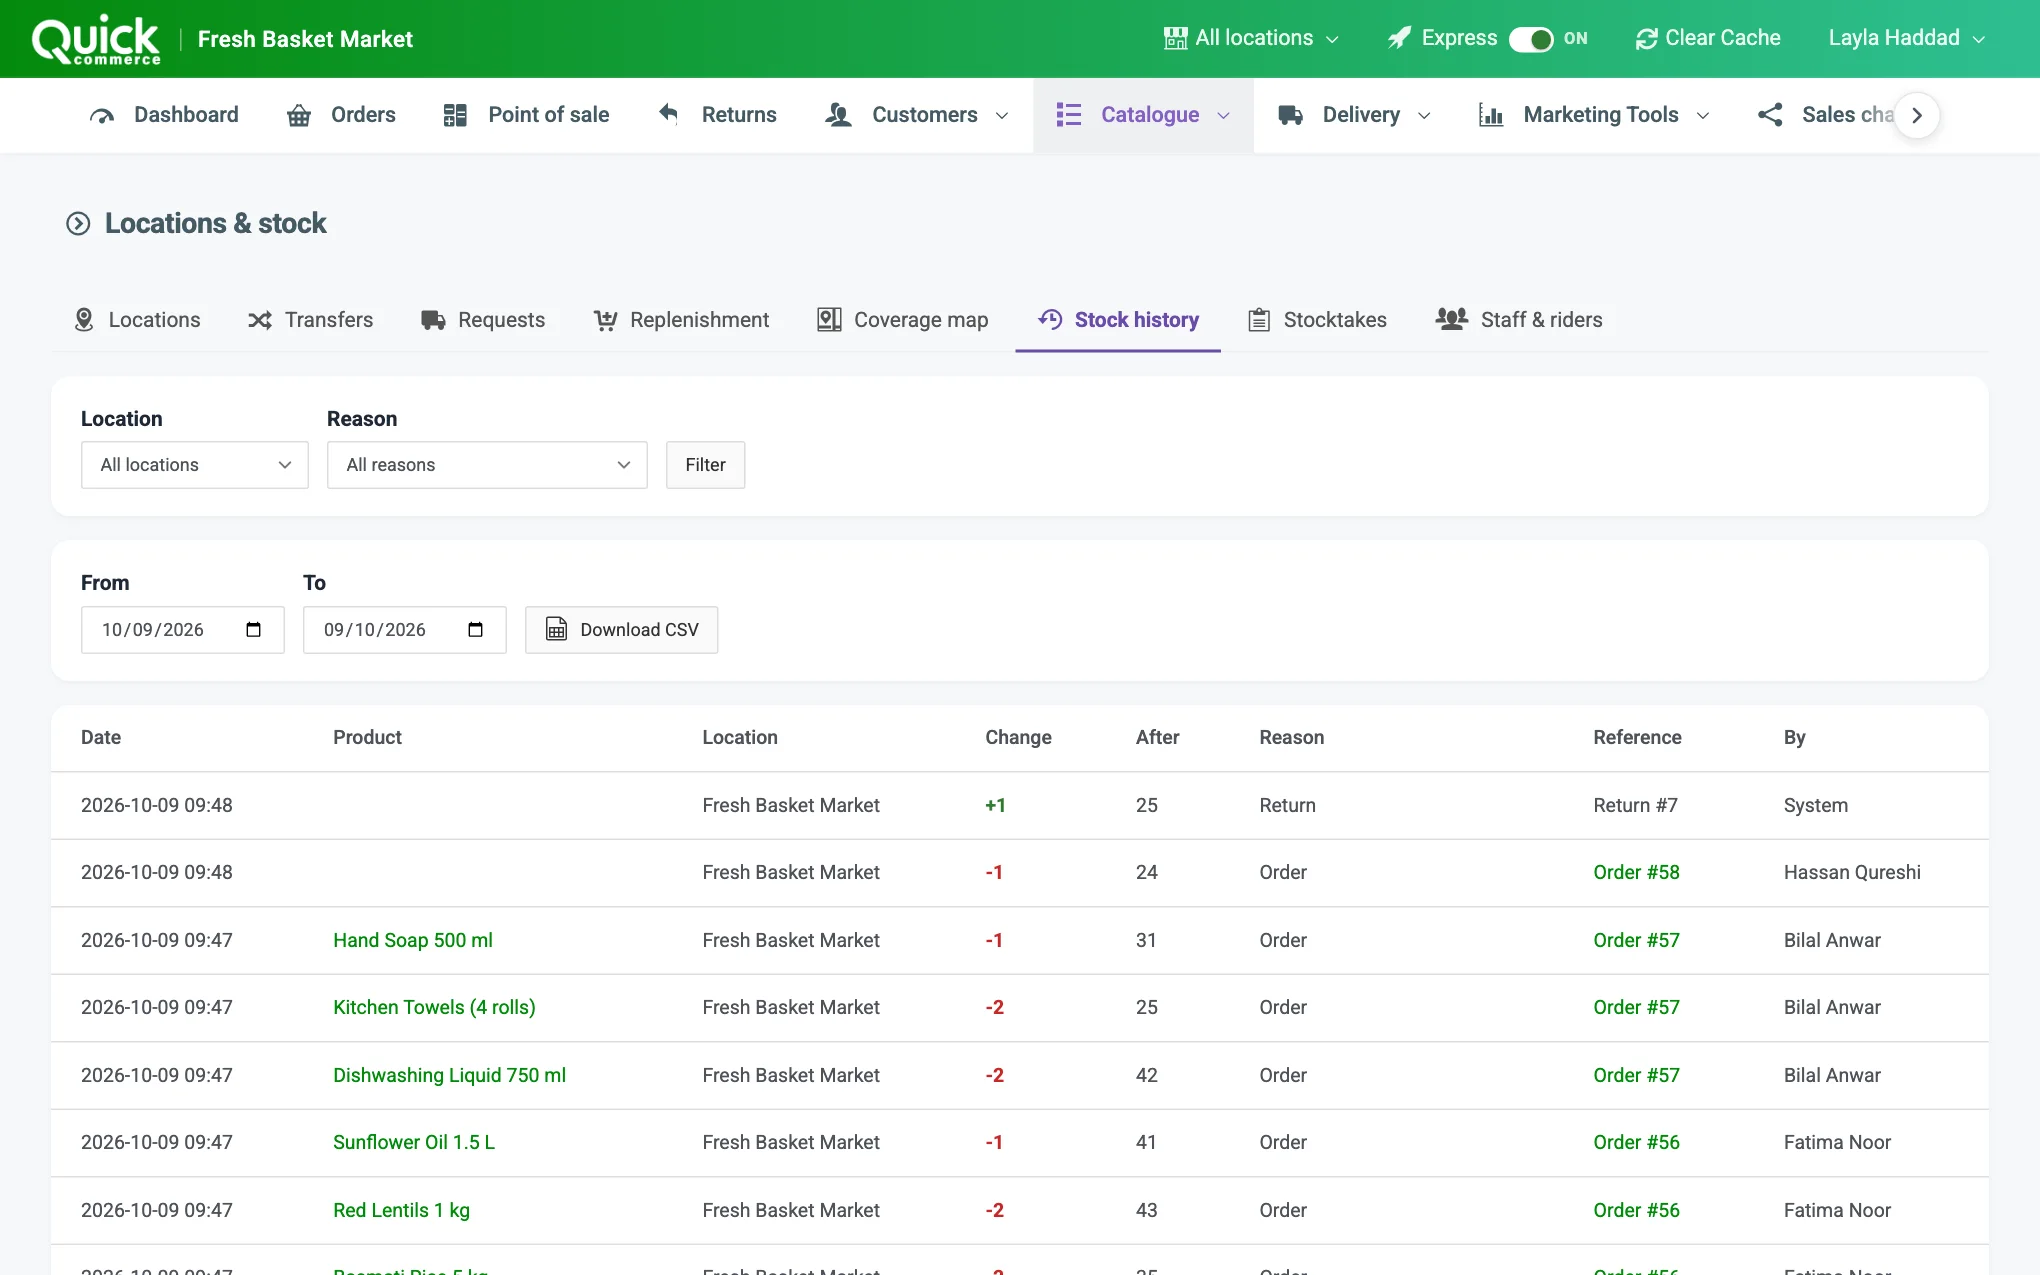Click the Orders basket icon
Viewport: 2040px width, 1275px height.
pyautogui.click(x=299, y=116)
